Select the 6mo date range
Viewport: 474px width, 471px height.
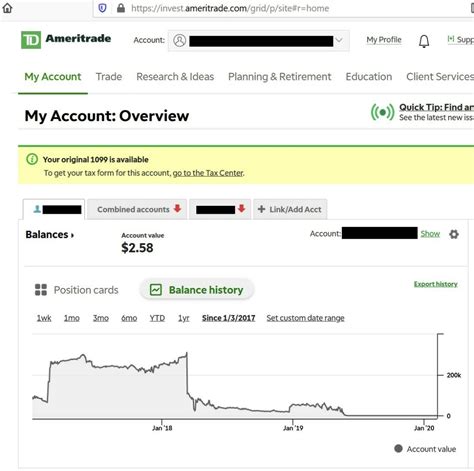click(x=129, y=318)
